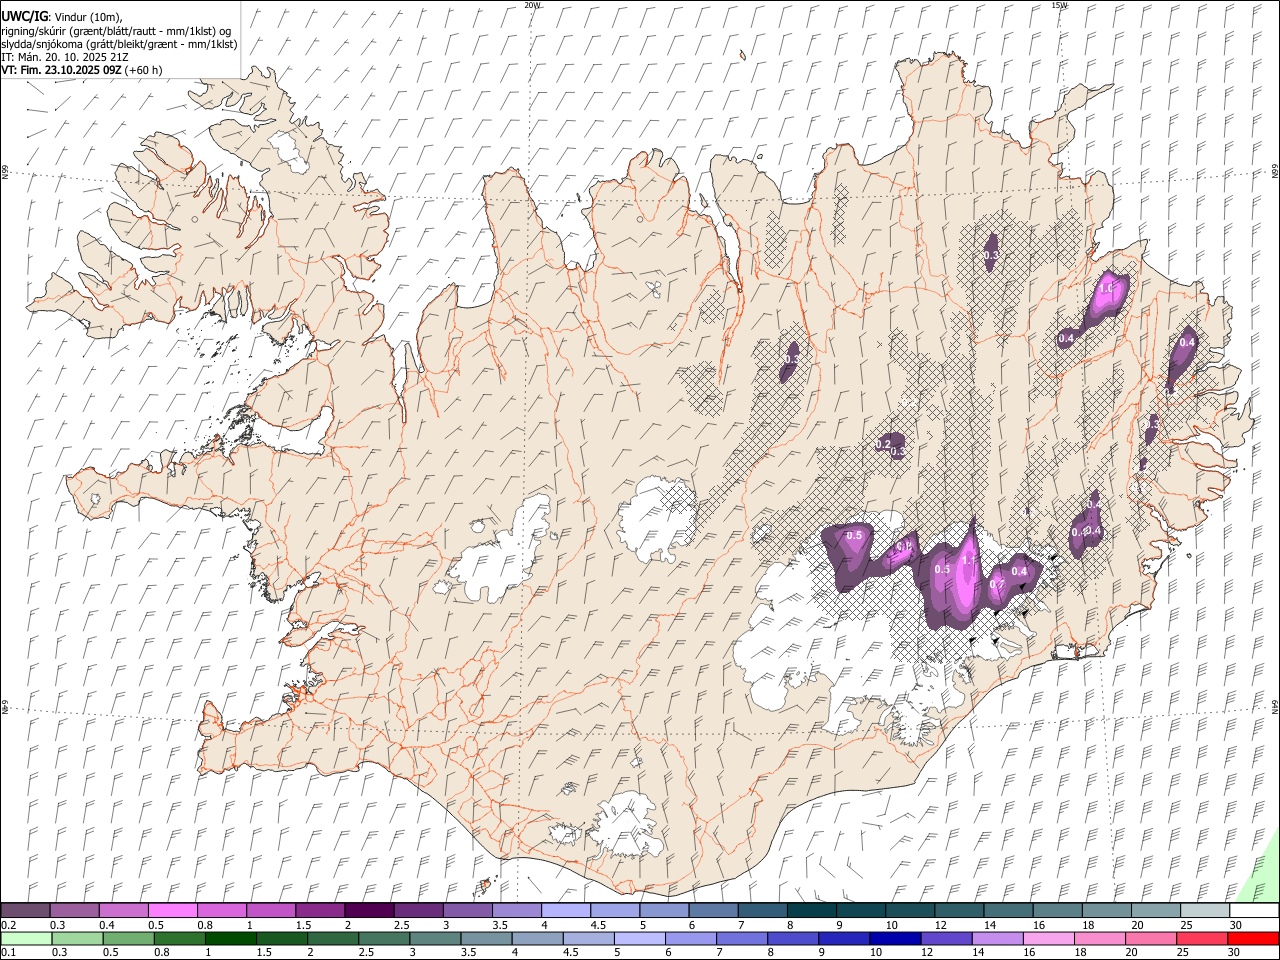The image size is (1280, 960).
Task: Click the '64N' latitude label on right edge
Action: coord(1275,706)
